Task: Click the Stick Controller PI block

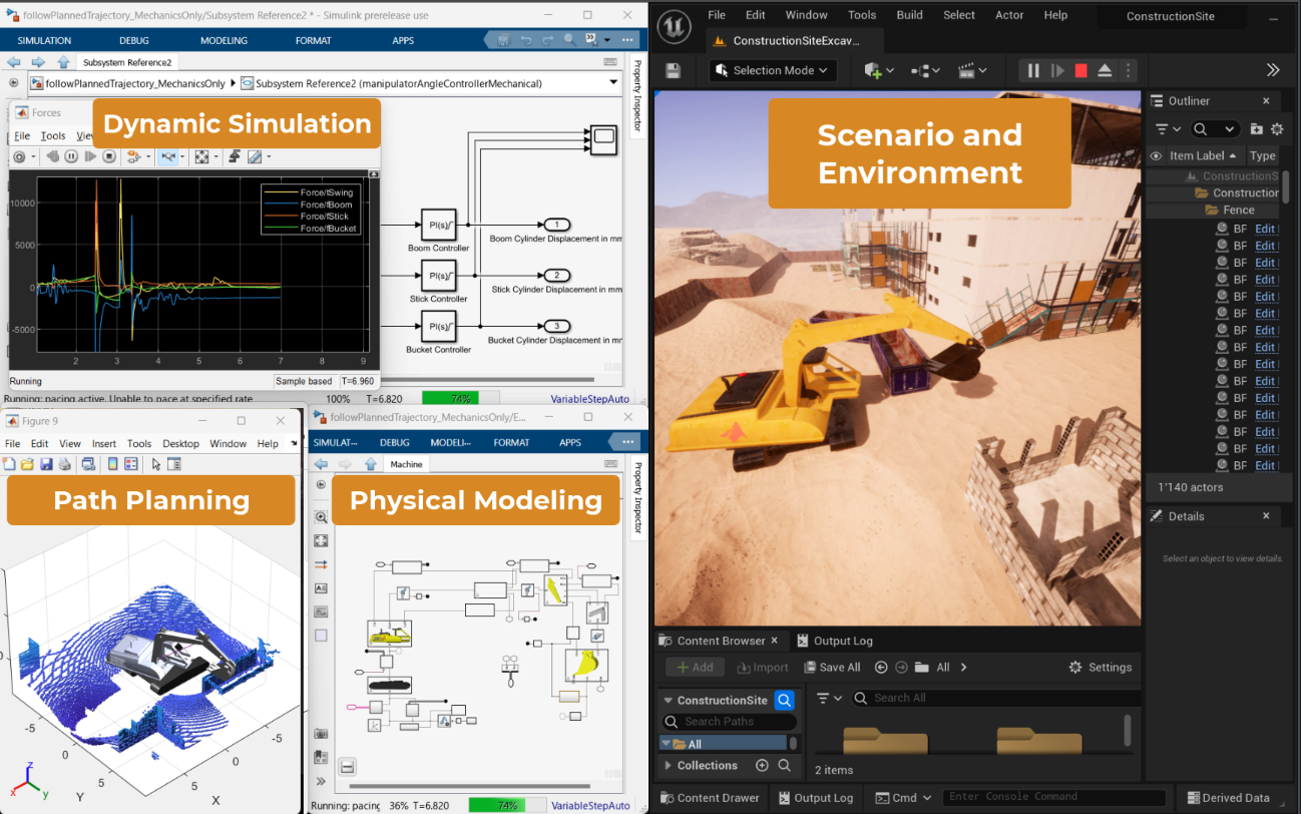Action: [438, 276]
